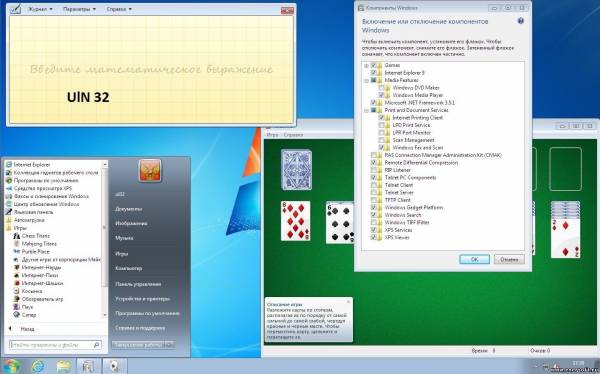
Task: Open Internet Explorer from the taskbar
Action: (x=38, y=366)
